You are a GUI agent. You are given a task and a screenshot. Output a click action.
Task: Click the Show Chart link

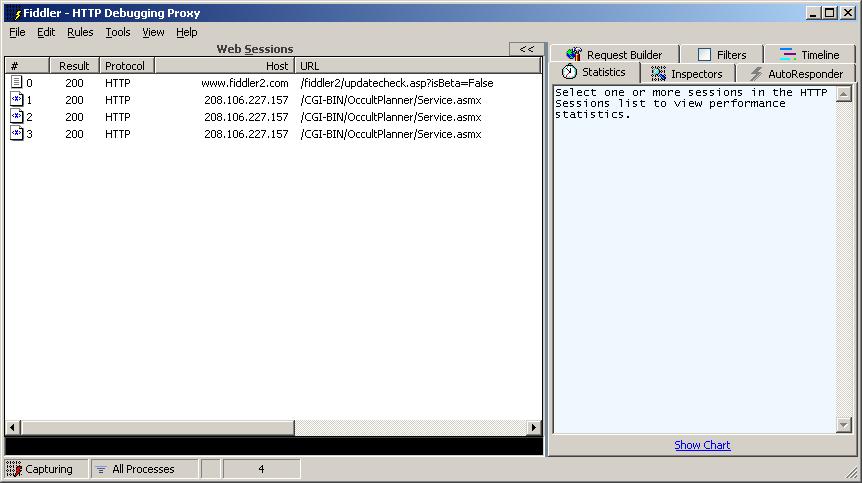(702, 445)
